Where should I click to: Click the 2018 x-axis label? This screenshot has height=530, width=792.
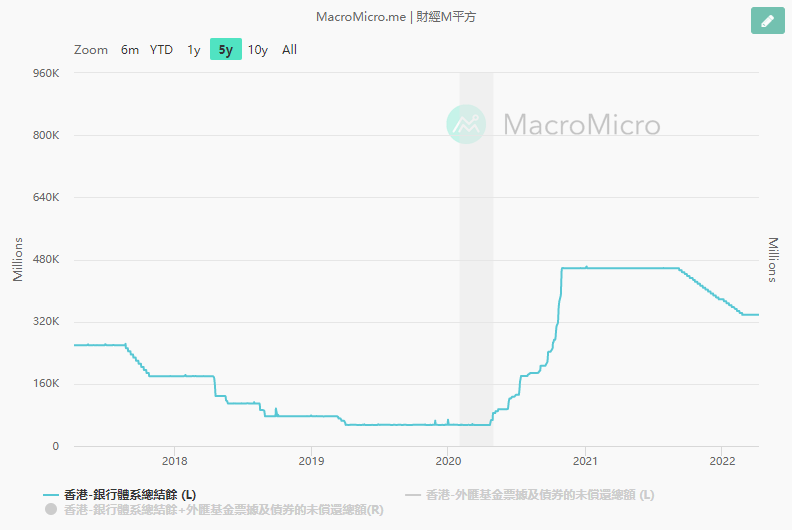174,461
